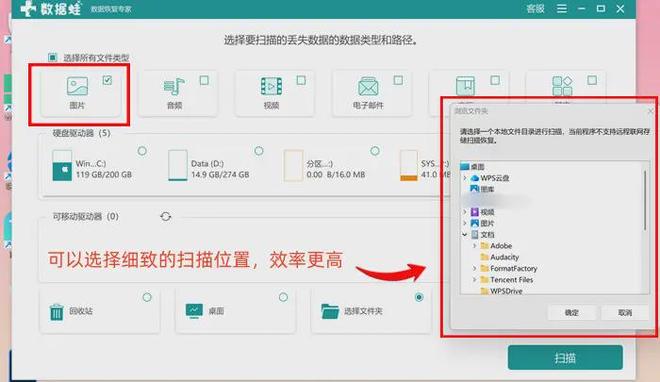Click the 选择文件夹 folder icon

coord(330,311)
